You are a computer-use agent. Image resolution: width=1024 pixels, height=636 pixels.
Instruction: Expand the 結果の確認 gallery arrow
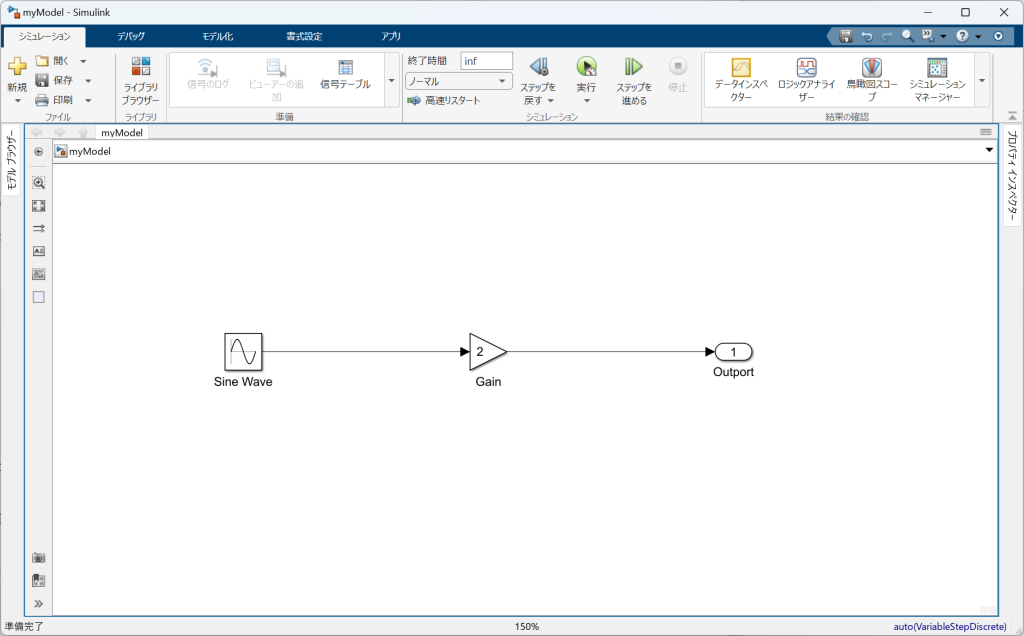point(982,81)
